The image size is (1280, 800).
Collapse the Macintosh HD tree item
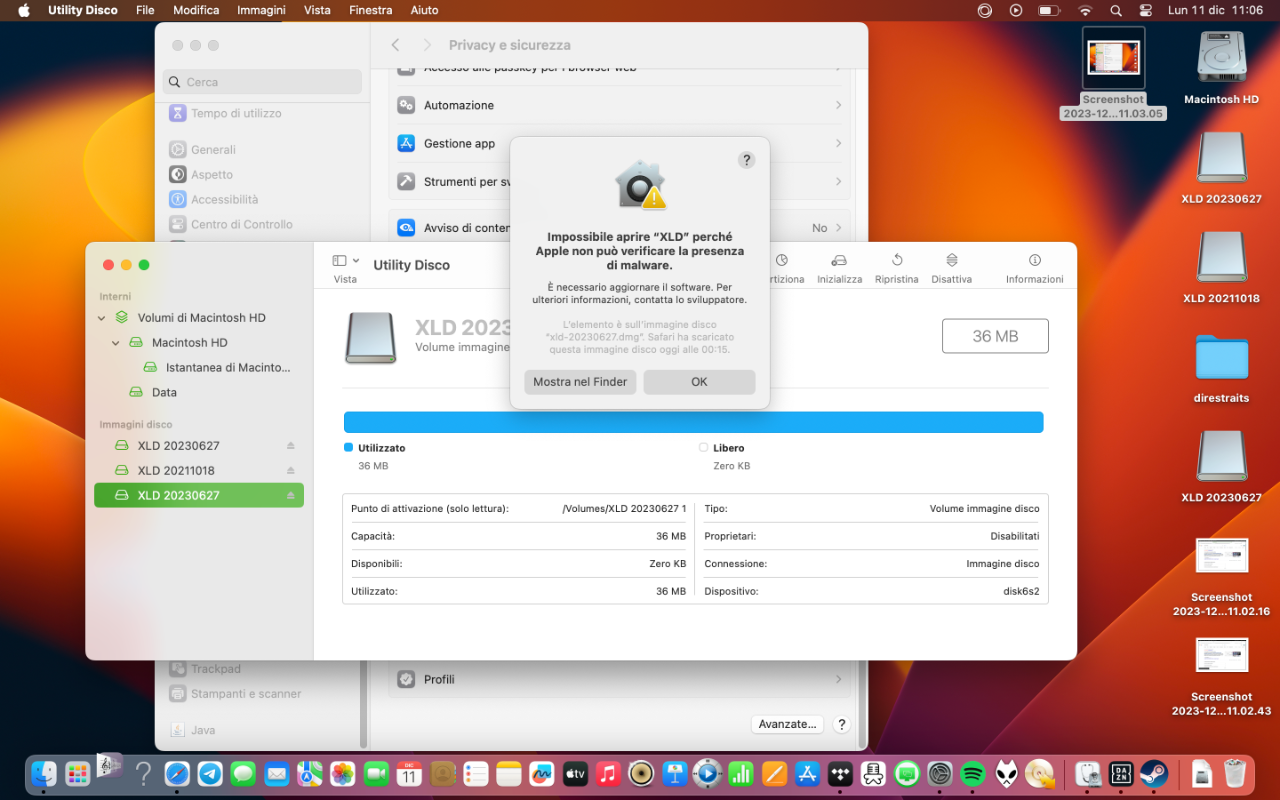(x=116, y=343)
